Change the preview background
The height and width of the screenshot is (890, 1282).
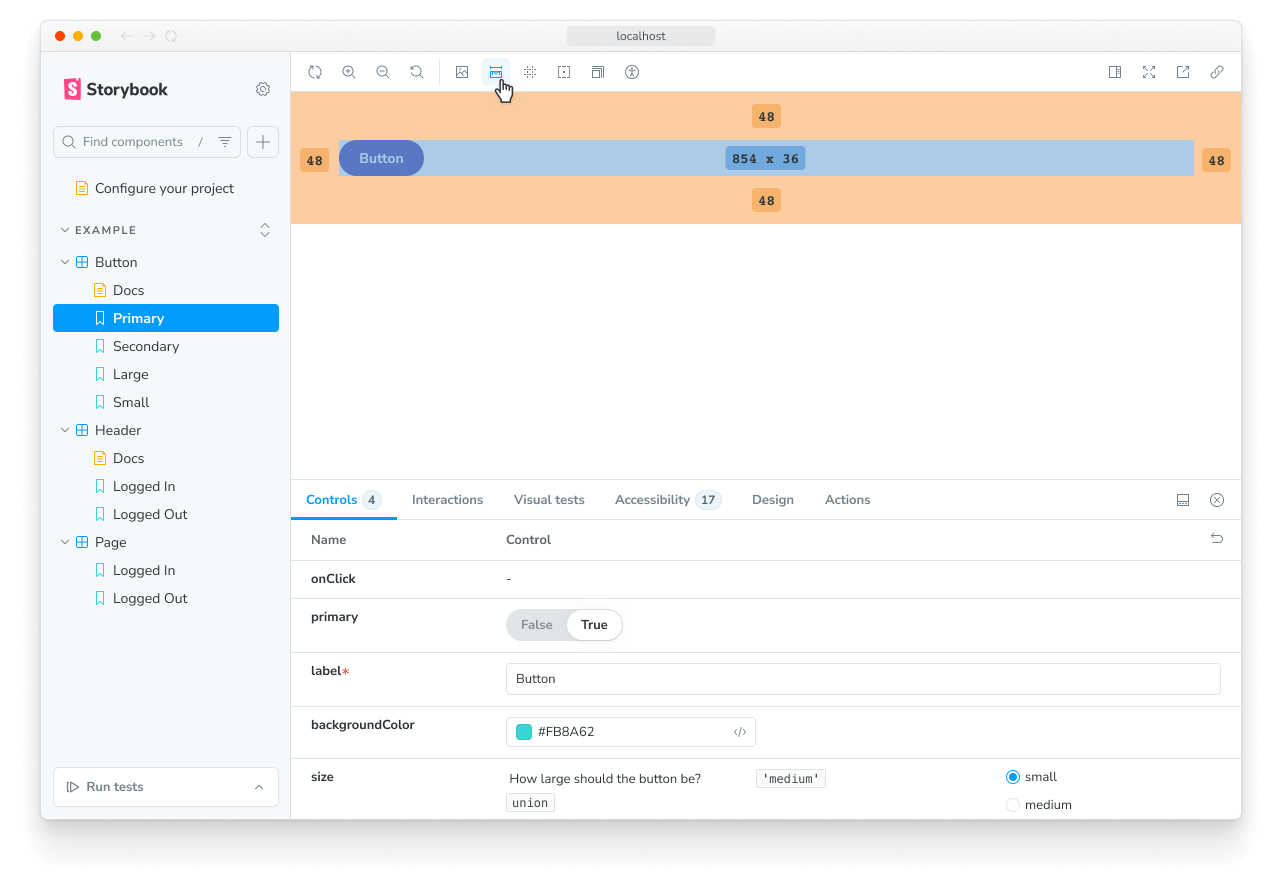click(461, 71)
